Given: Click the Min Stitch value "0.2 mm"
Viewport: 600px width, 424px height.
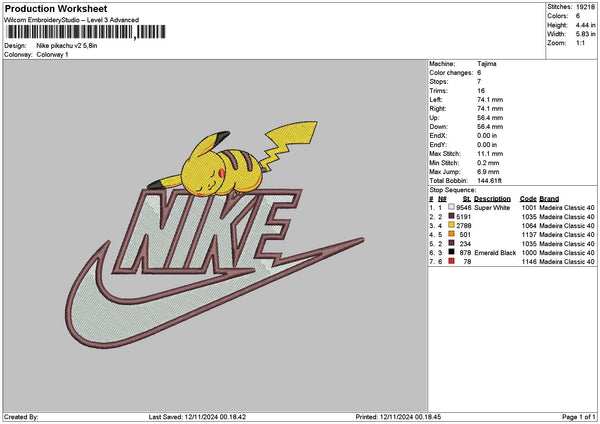Looking at the screenshot, I should [x=488, y=163].
